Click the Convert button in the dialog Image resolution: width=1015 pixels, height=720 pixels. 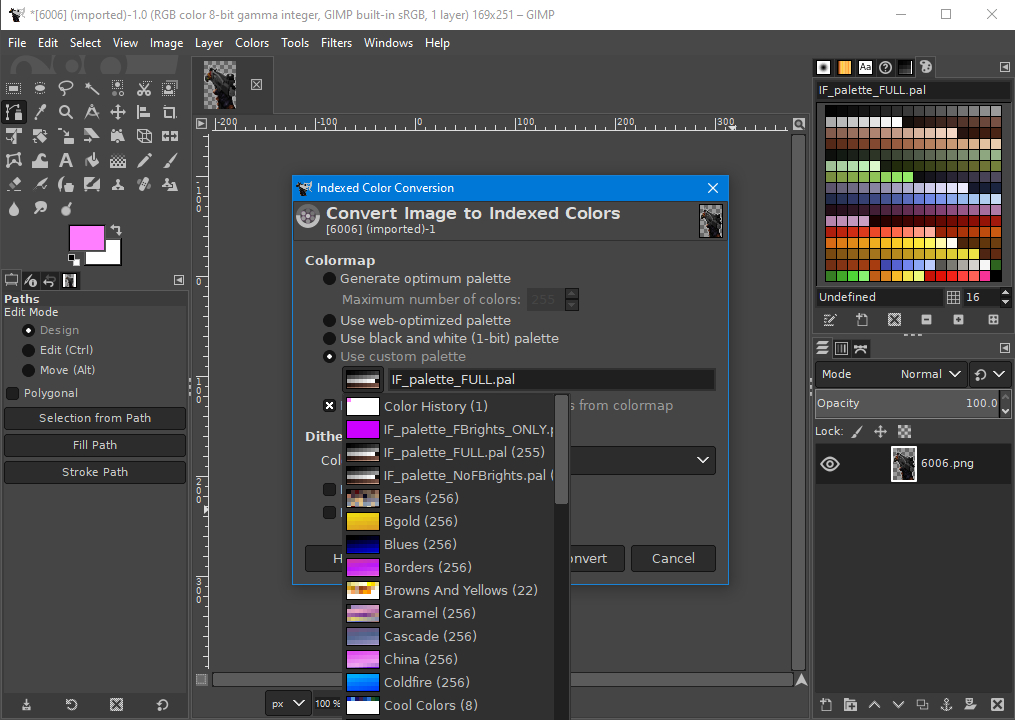(597, 559)
